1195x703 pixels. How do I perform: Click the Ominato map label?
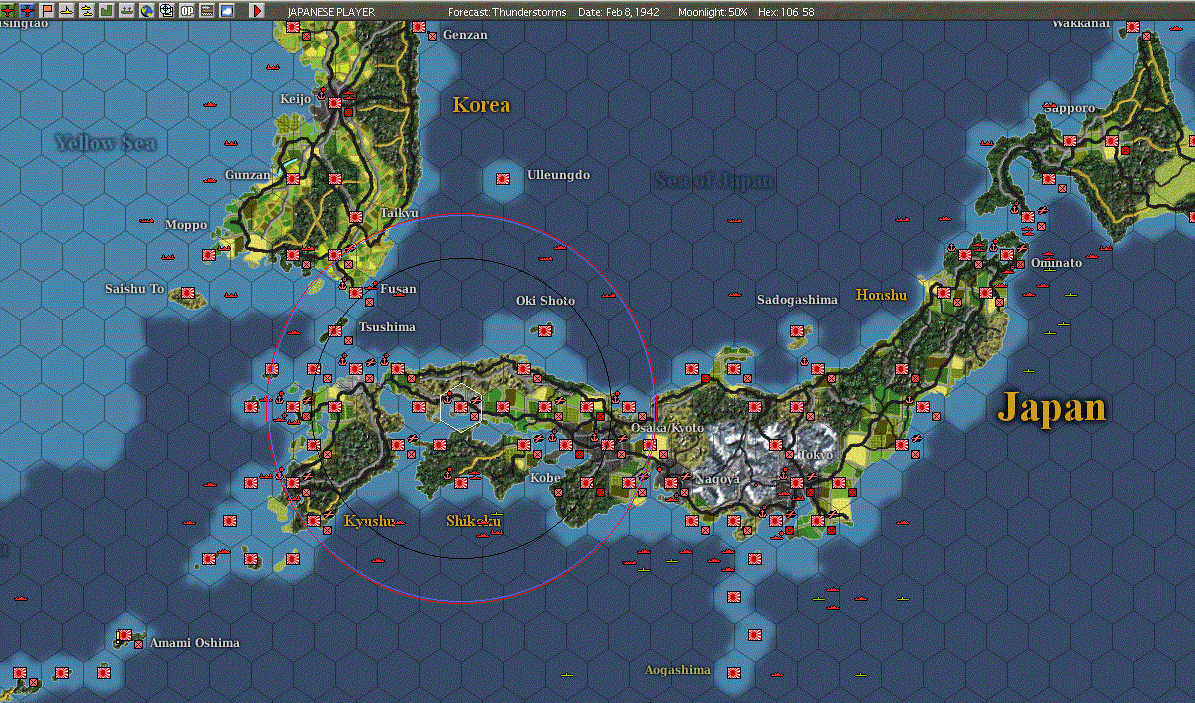[x=1056, y=263]
